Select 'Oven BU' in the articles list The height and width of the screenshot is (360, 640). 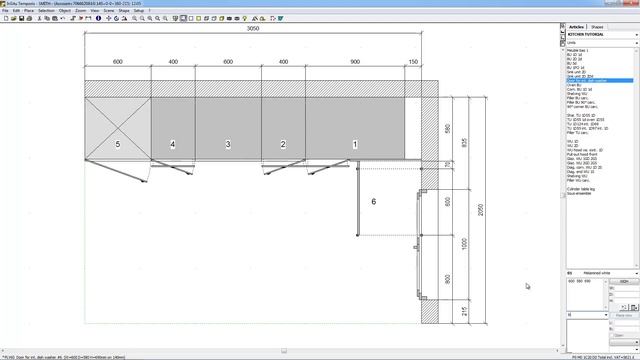574,85
